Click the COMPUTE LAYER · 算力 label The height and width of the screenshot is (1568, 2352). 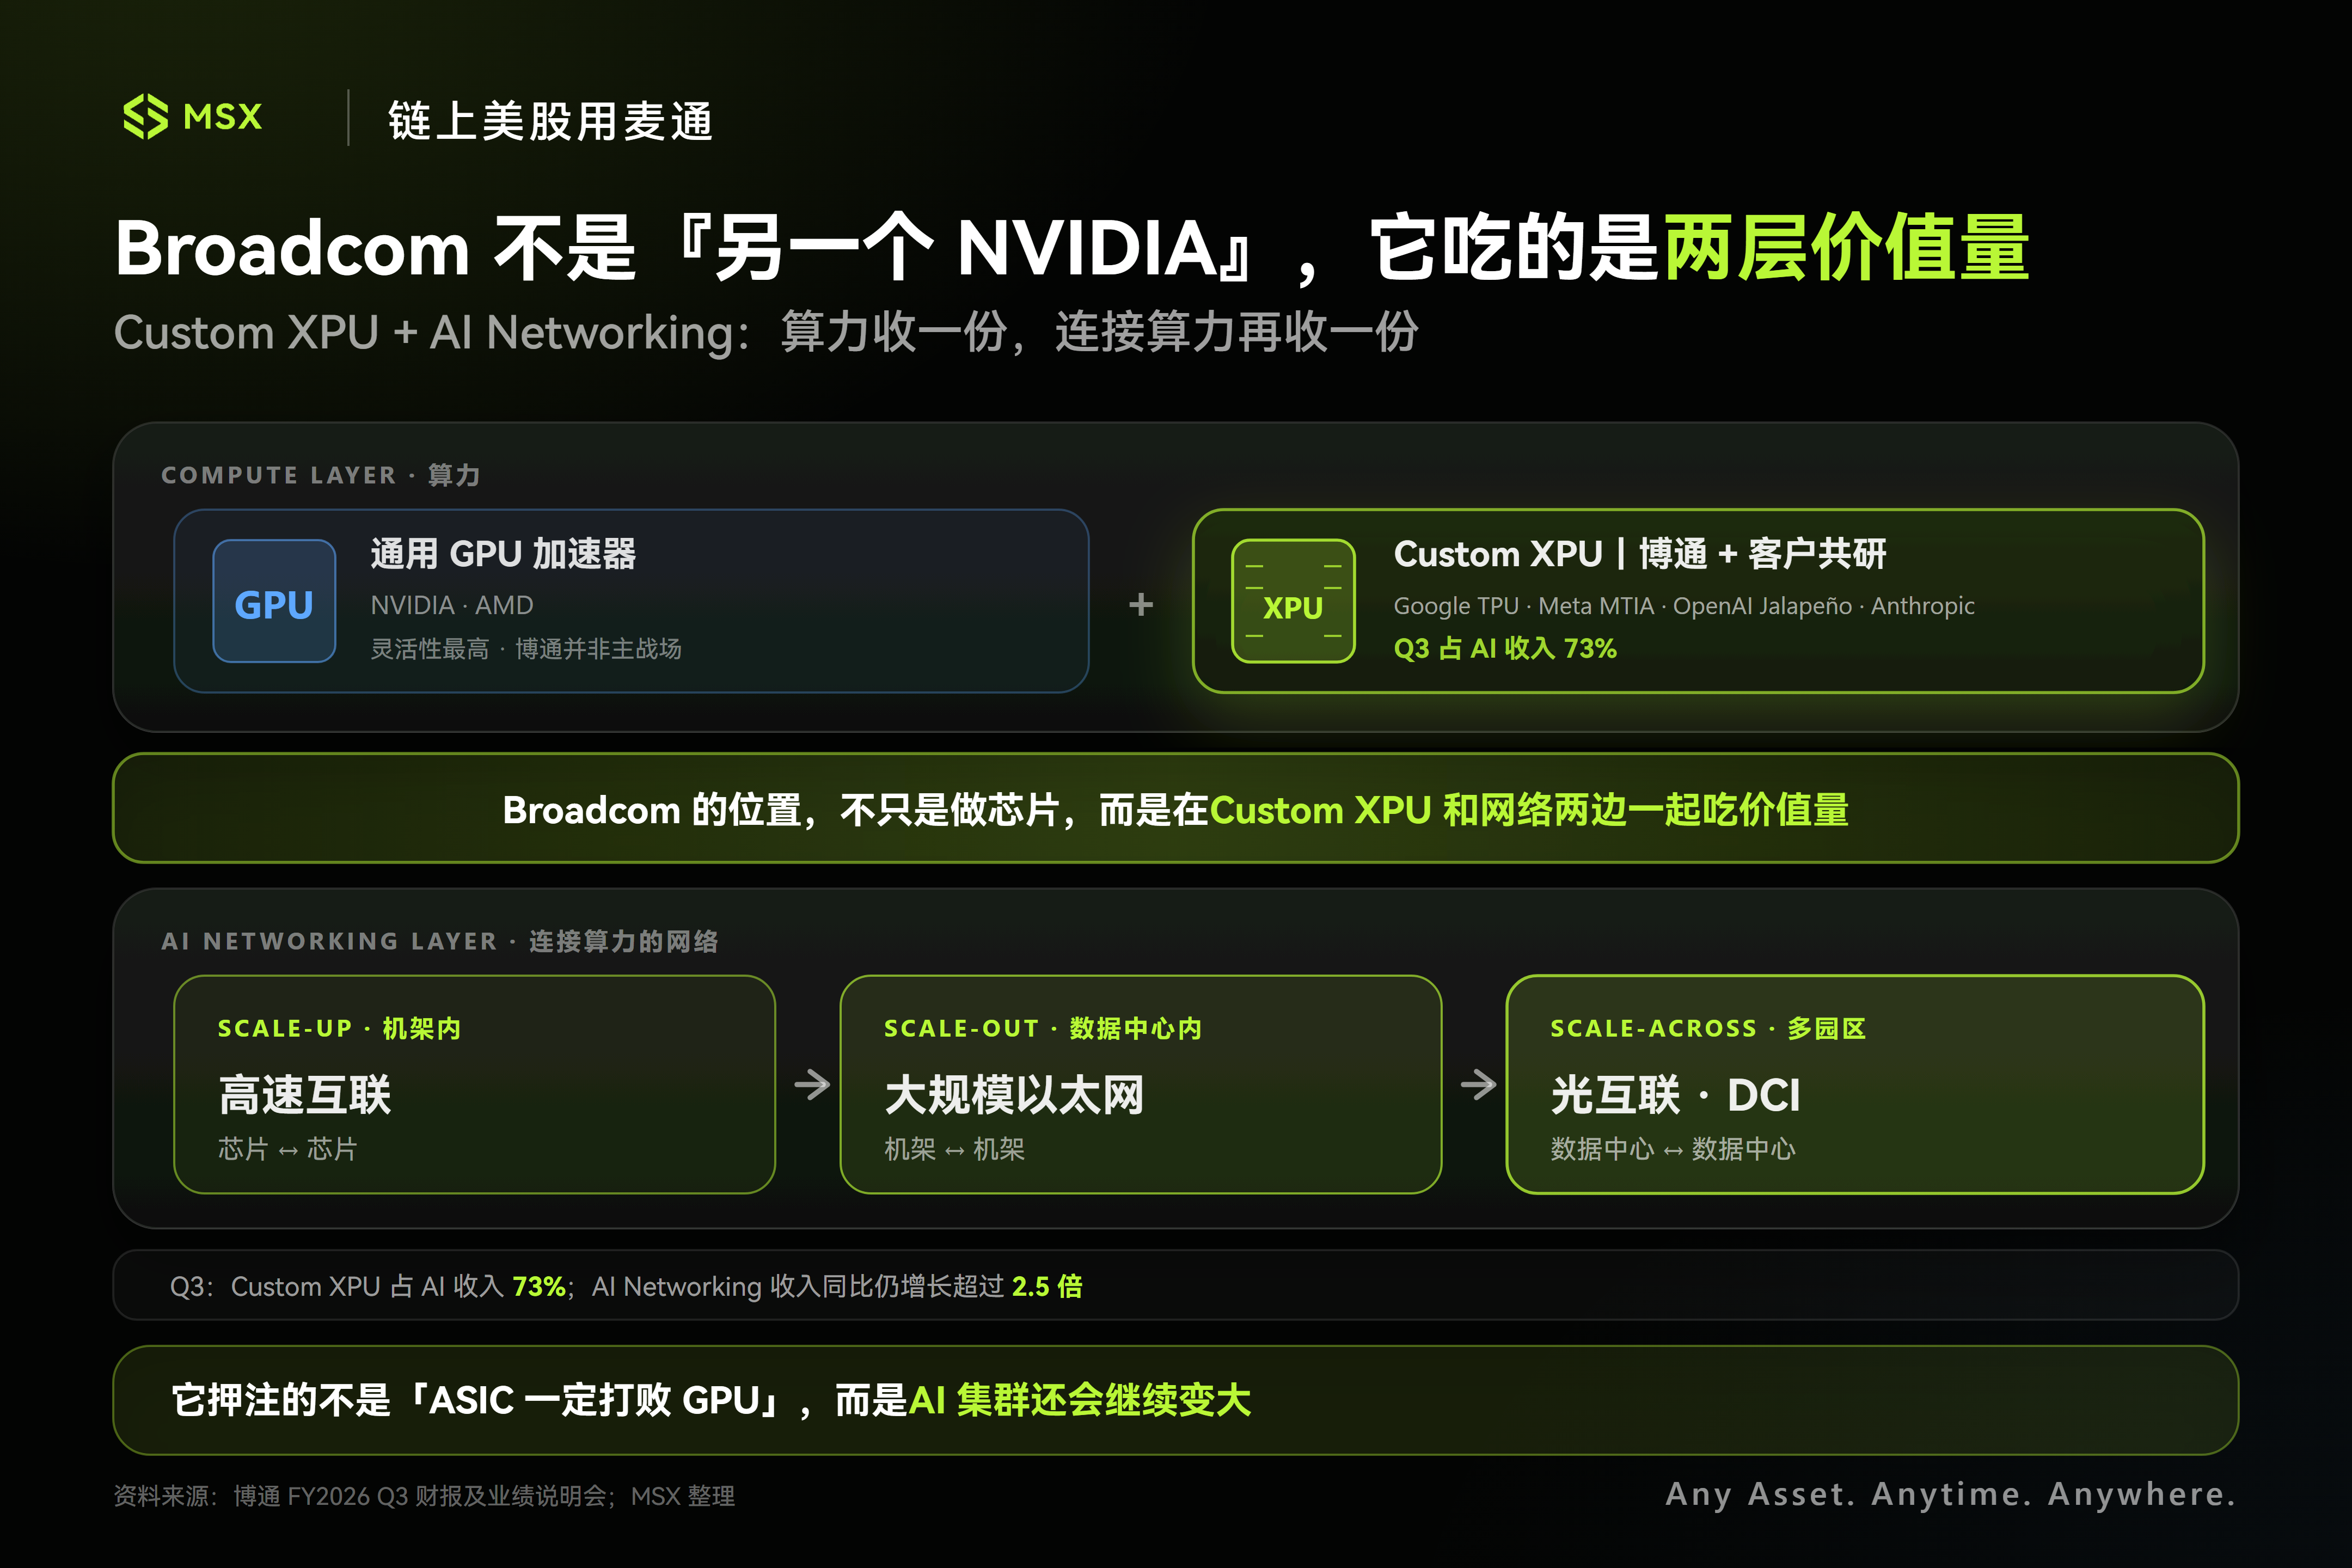[x=321, y=475]
